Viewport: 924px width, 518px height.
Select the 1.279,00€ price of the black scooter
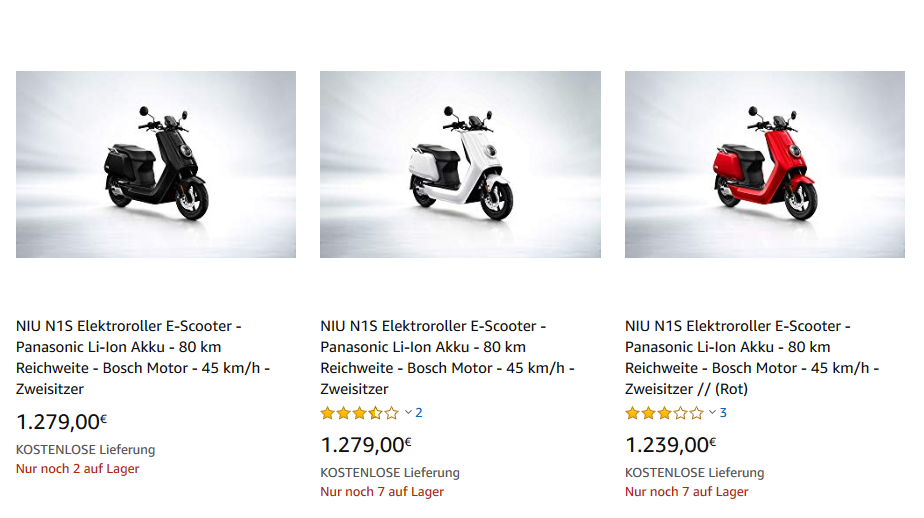coord(62,422)
